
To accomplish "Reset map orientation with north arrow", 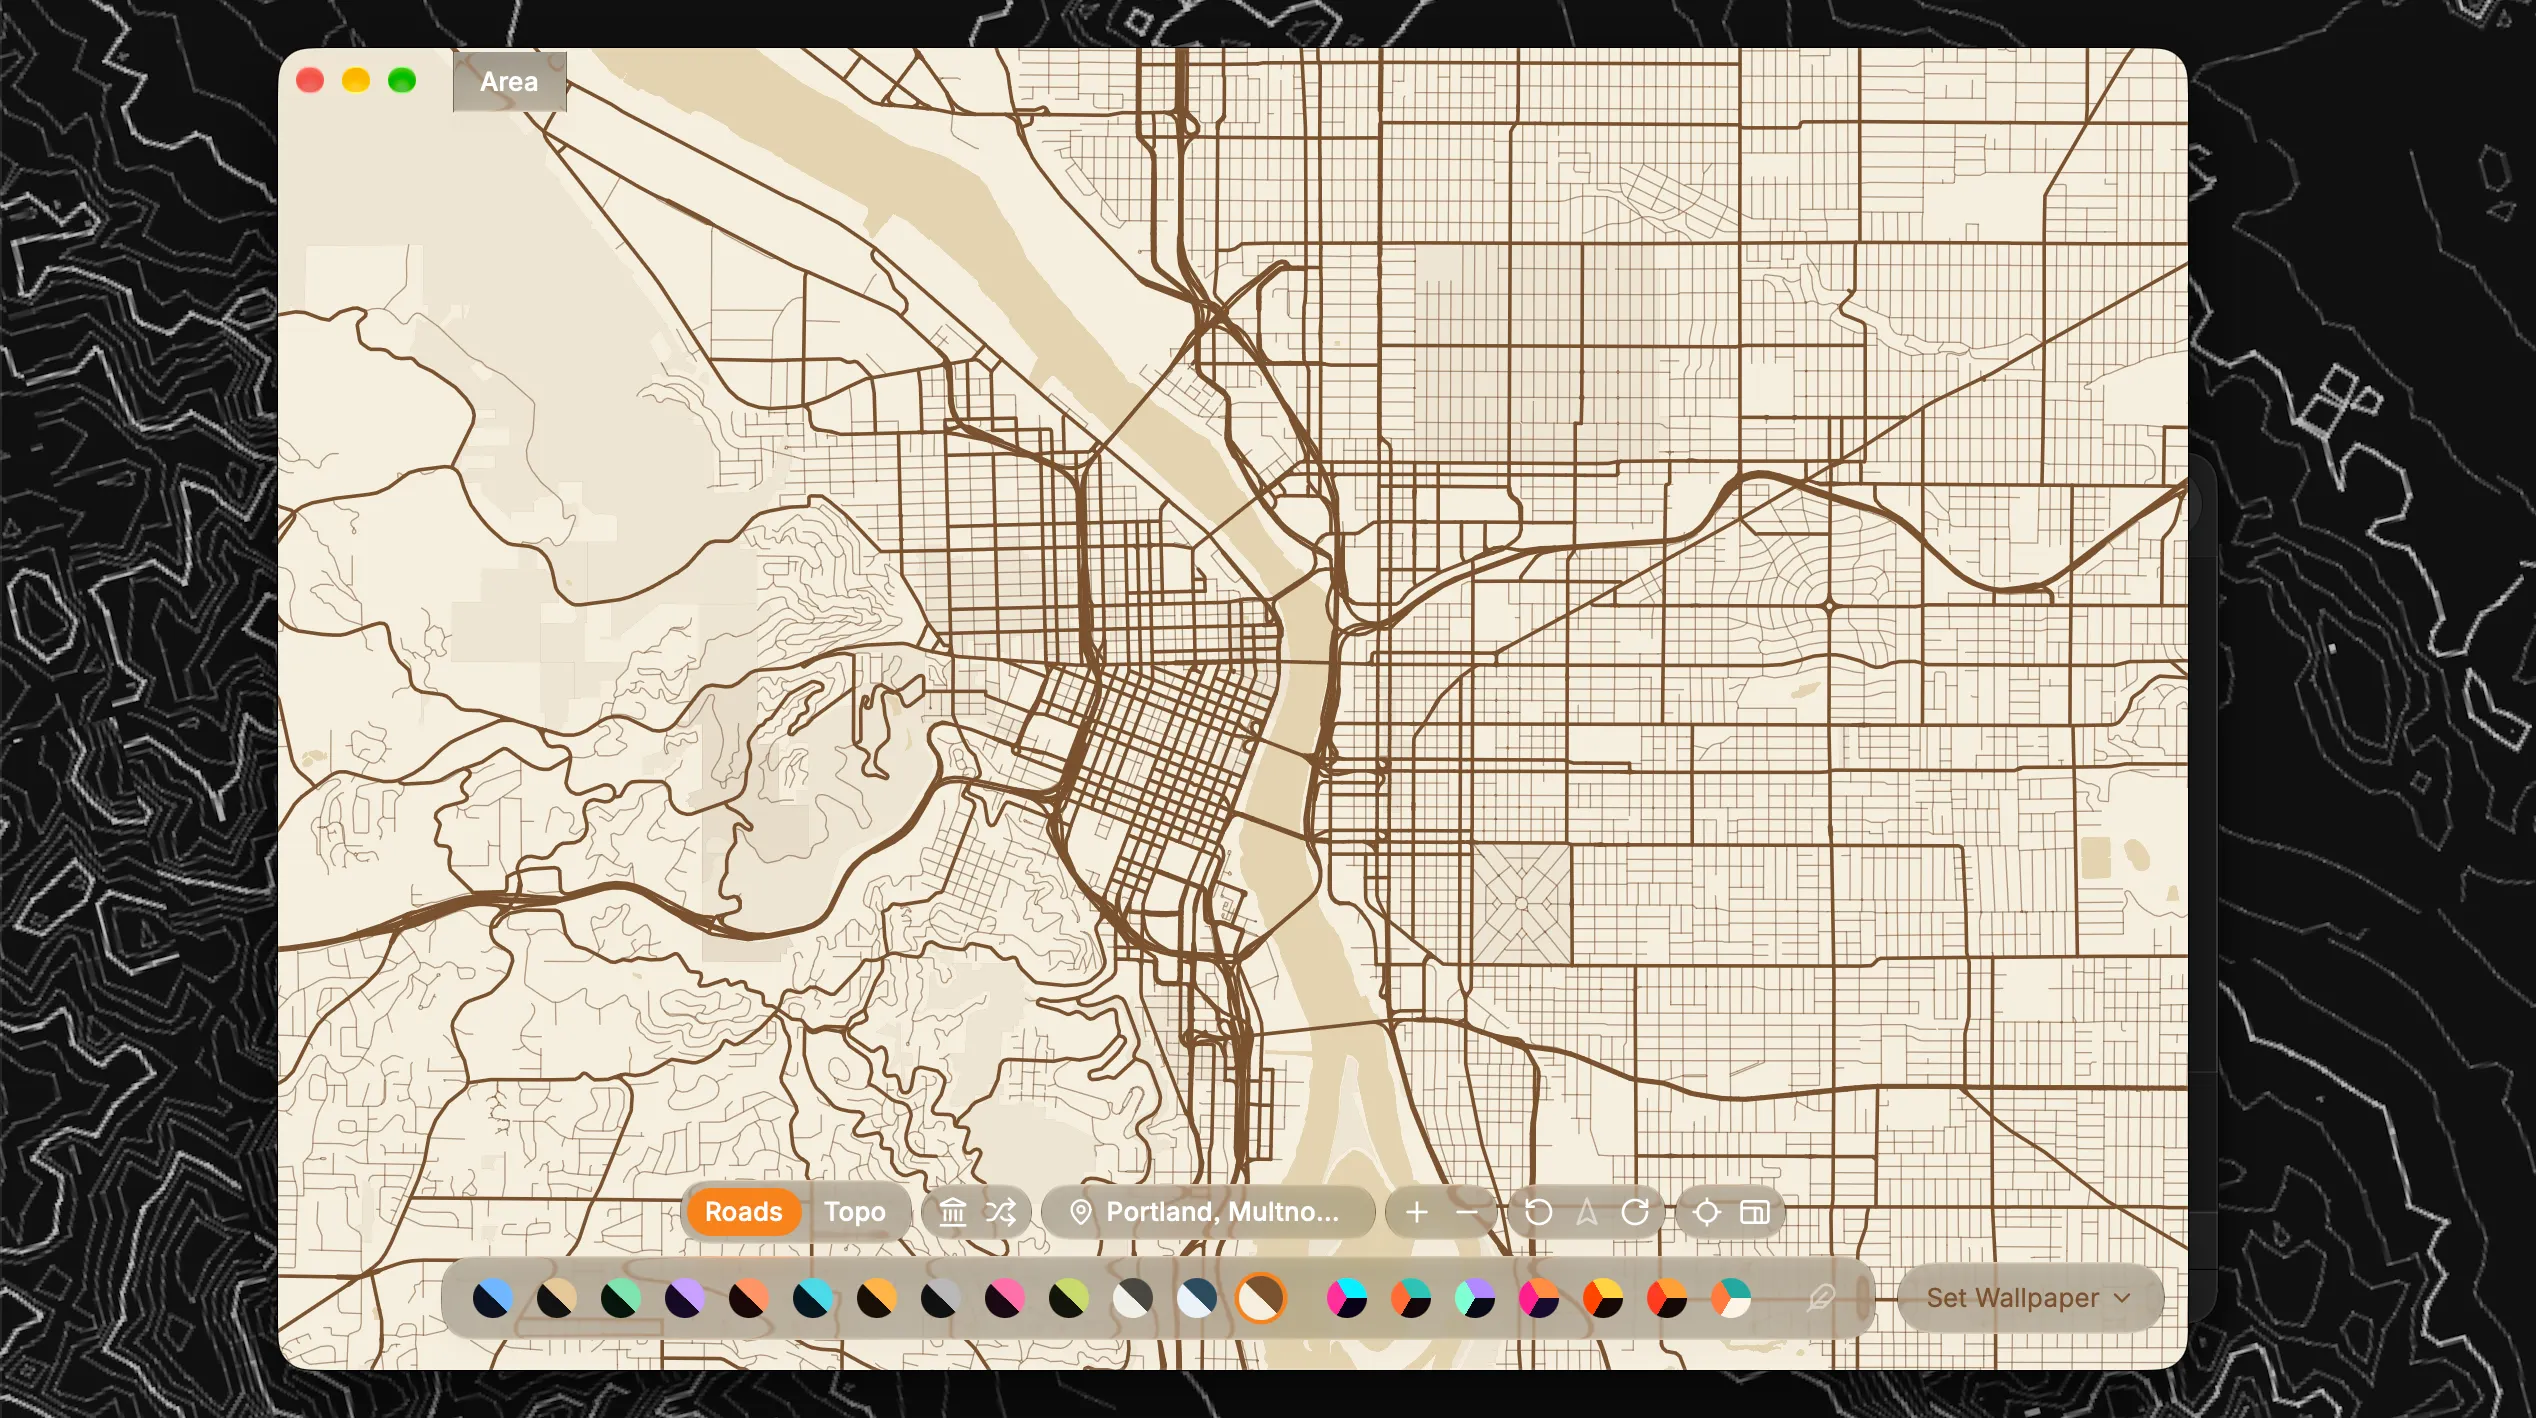I will tap(1587, 1212).
